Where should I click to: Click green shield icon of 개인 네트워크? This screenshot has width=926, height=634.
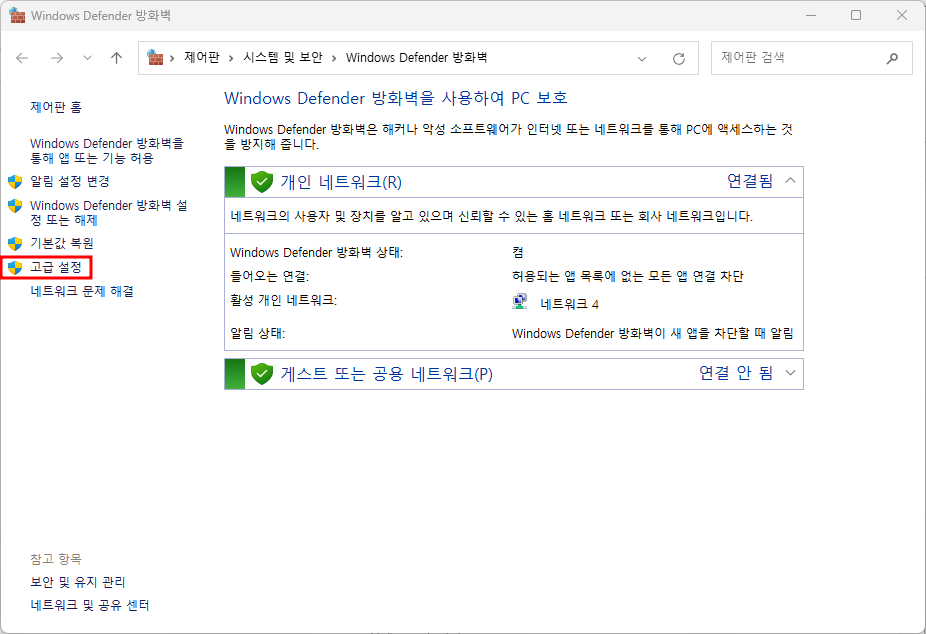click(262, 182)
